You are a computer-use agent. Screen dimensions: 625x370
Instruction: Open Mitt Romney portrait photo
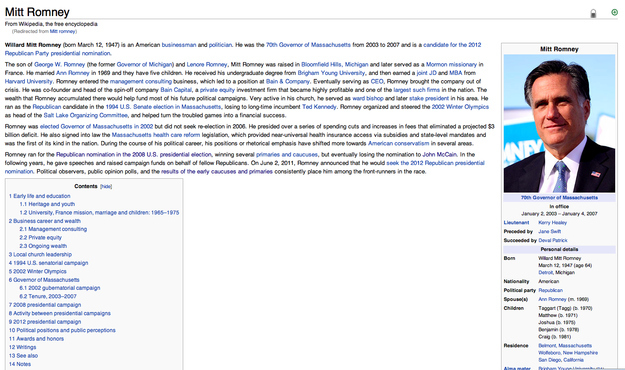pos(559,124)
